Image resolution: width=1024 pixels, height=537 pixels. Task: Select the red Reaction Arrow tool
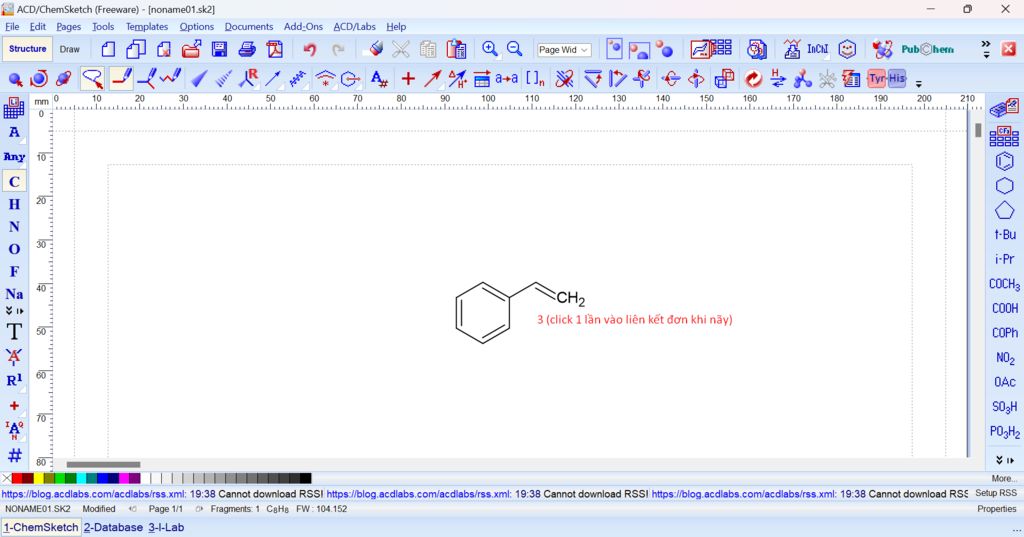pos(432,79)
